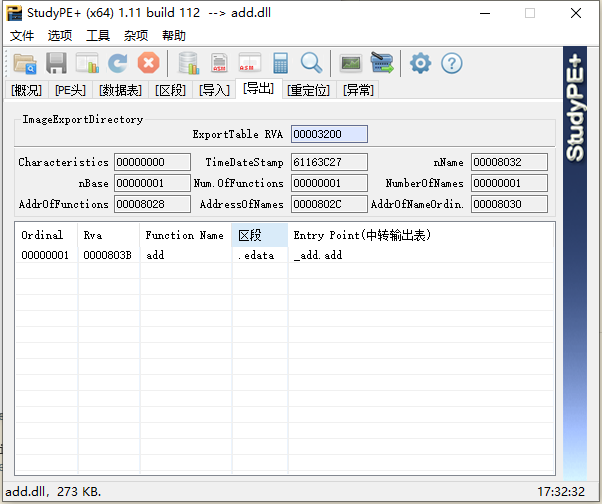
Task: Switch to the [导入] tab
Action: point(214,90)
